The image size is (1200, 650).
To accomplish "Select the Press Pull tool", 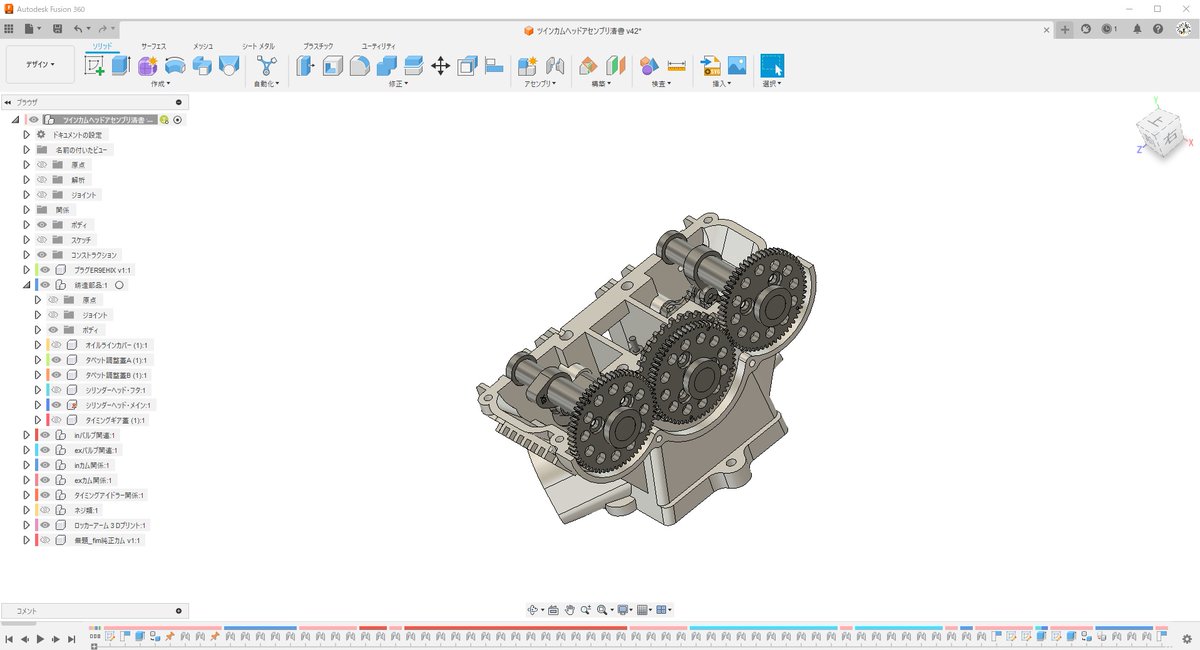I will [x=307, y=66].
